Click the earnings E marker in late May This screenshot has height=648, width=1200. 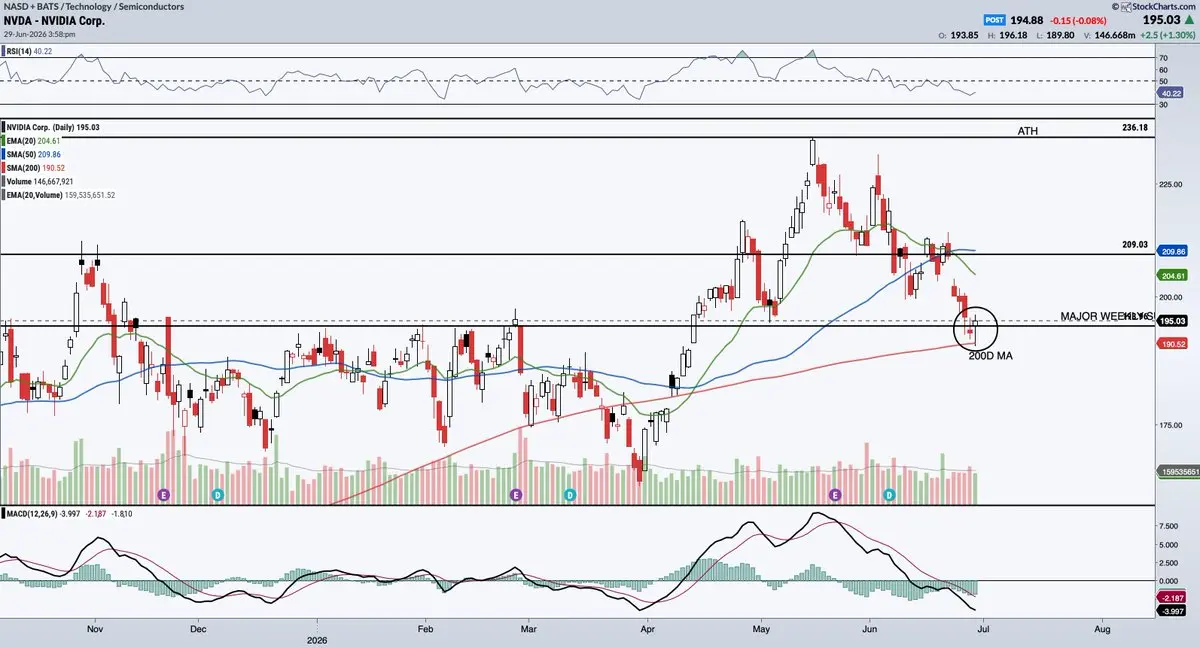click(836, 495)
